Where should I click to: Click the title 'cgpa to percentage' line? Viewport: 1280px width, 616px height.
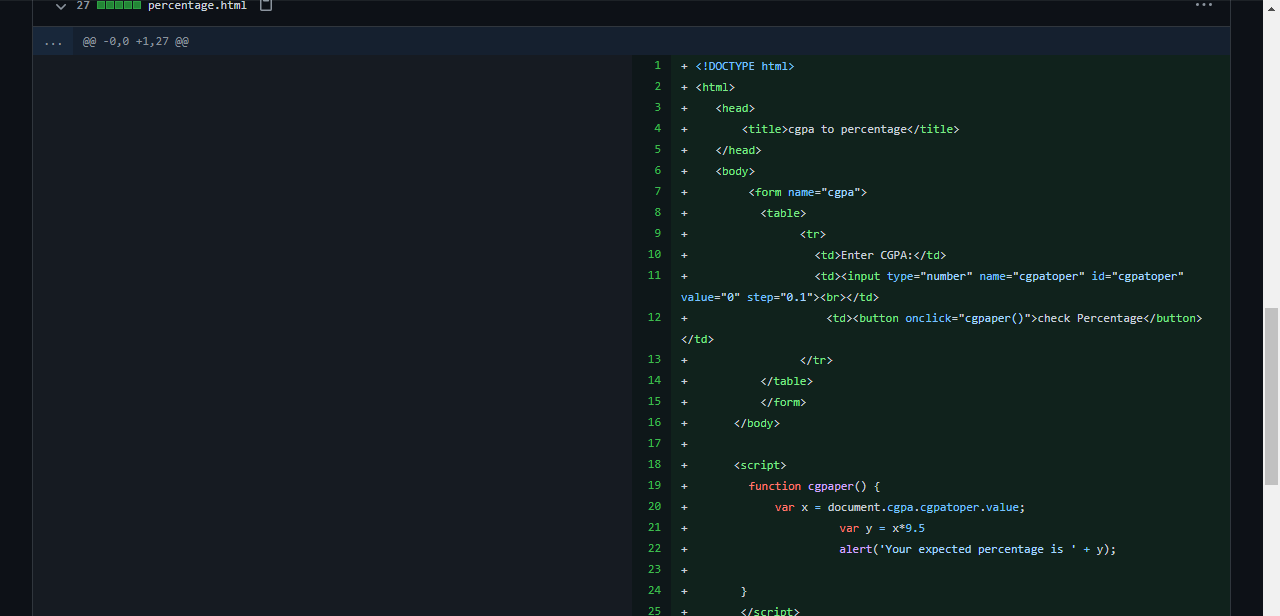click(x=850, y=129)
